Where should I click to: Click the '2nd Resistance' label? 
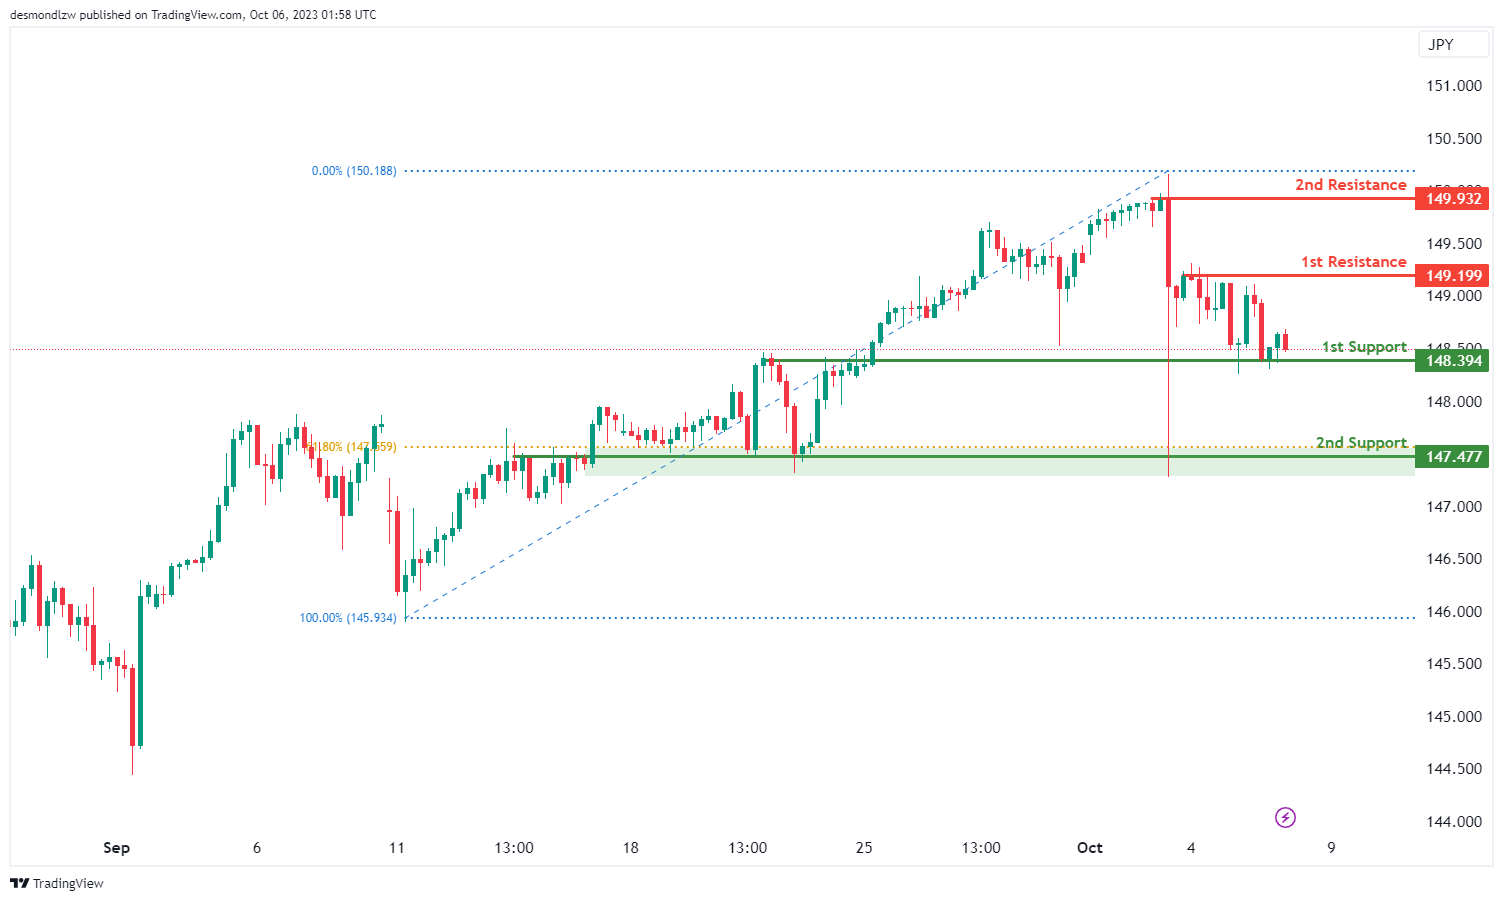1350,185
